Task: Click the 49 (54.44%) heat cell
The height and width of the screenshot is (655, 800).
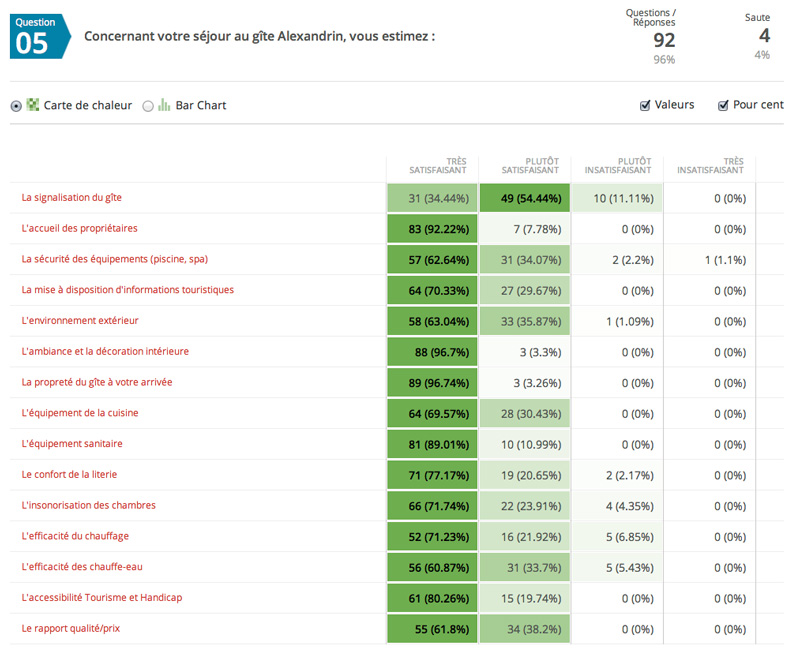Action: pyautogui.click(x=524, y=198)
